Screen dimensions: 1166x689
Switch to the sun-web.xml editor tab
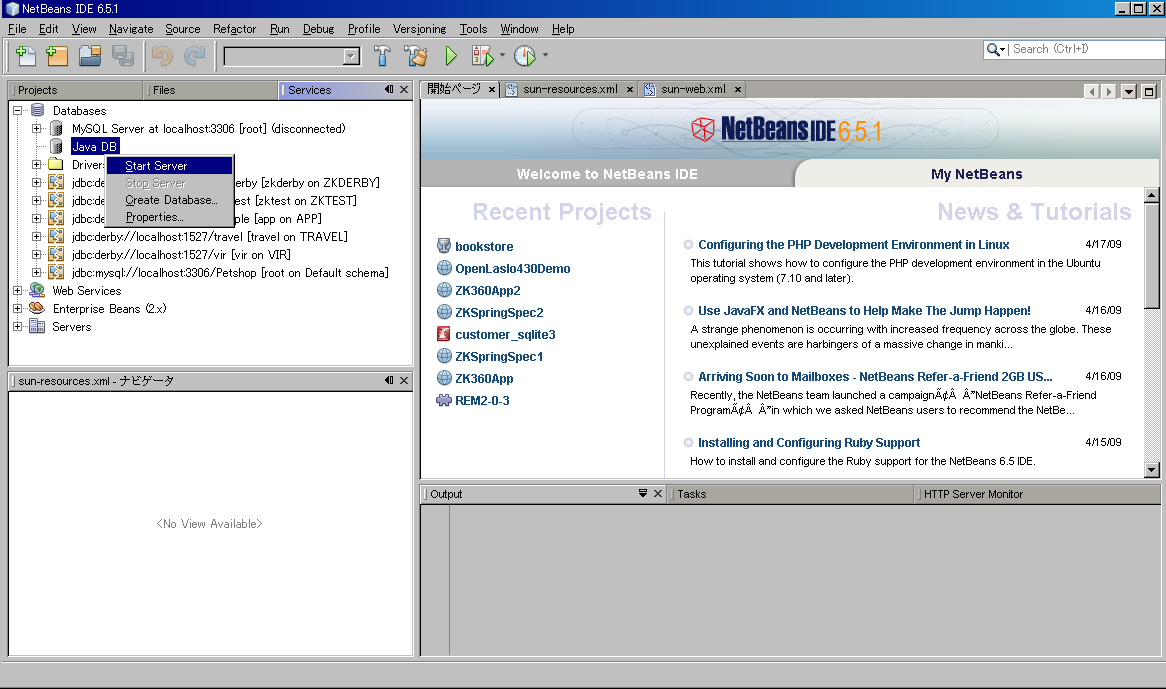tap(692, 89)
